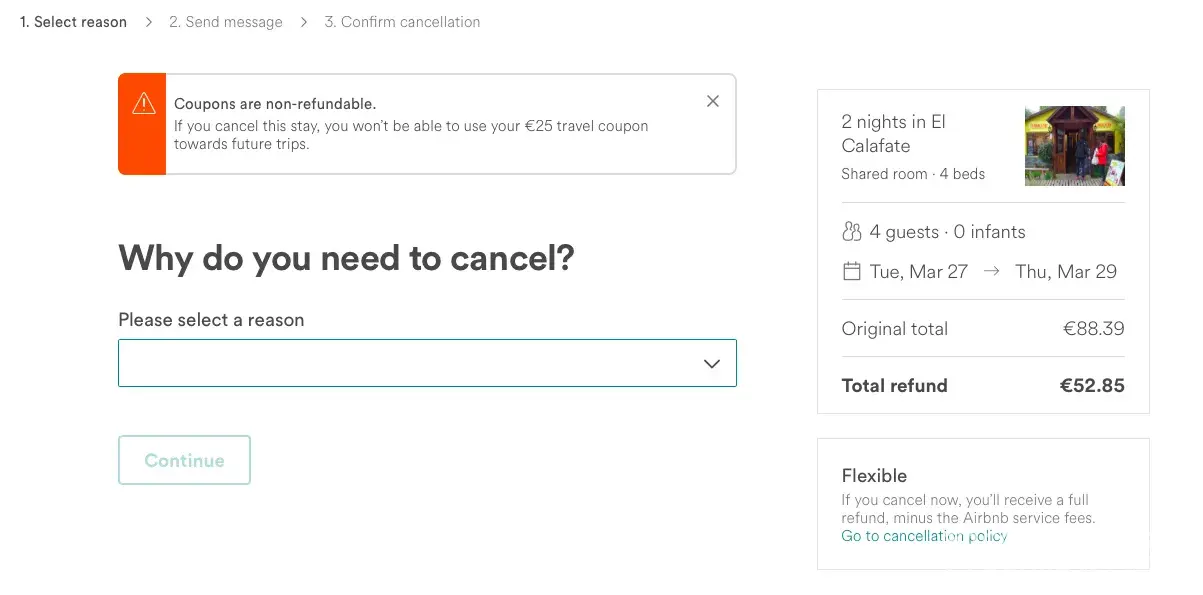This screenshot has width=1203, height=595.
Task: Click the arrow icon between the two dates
Action: [x=991, y=271]
